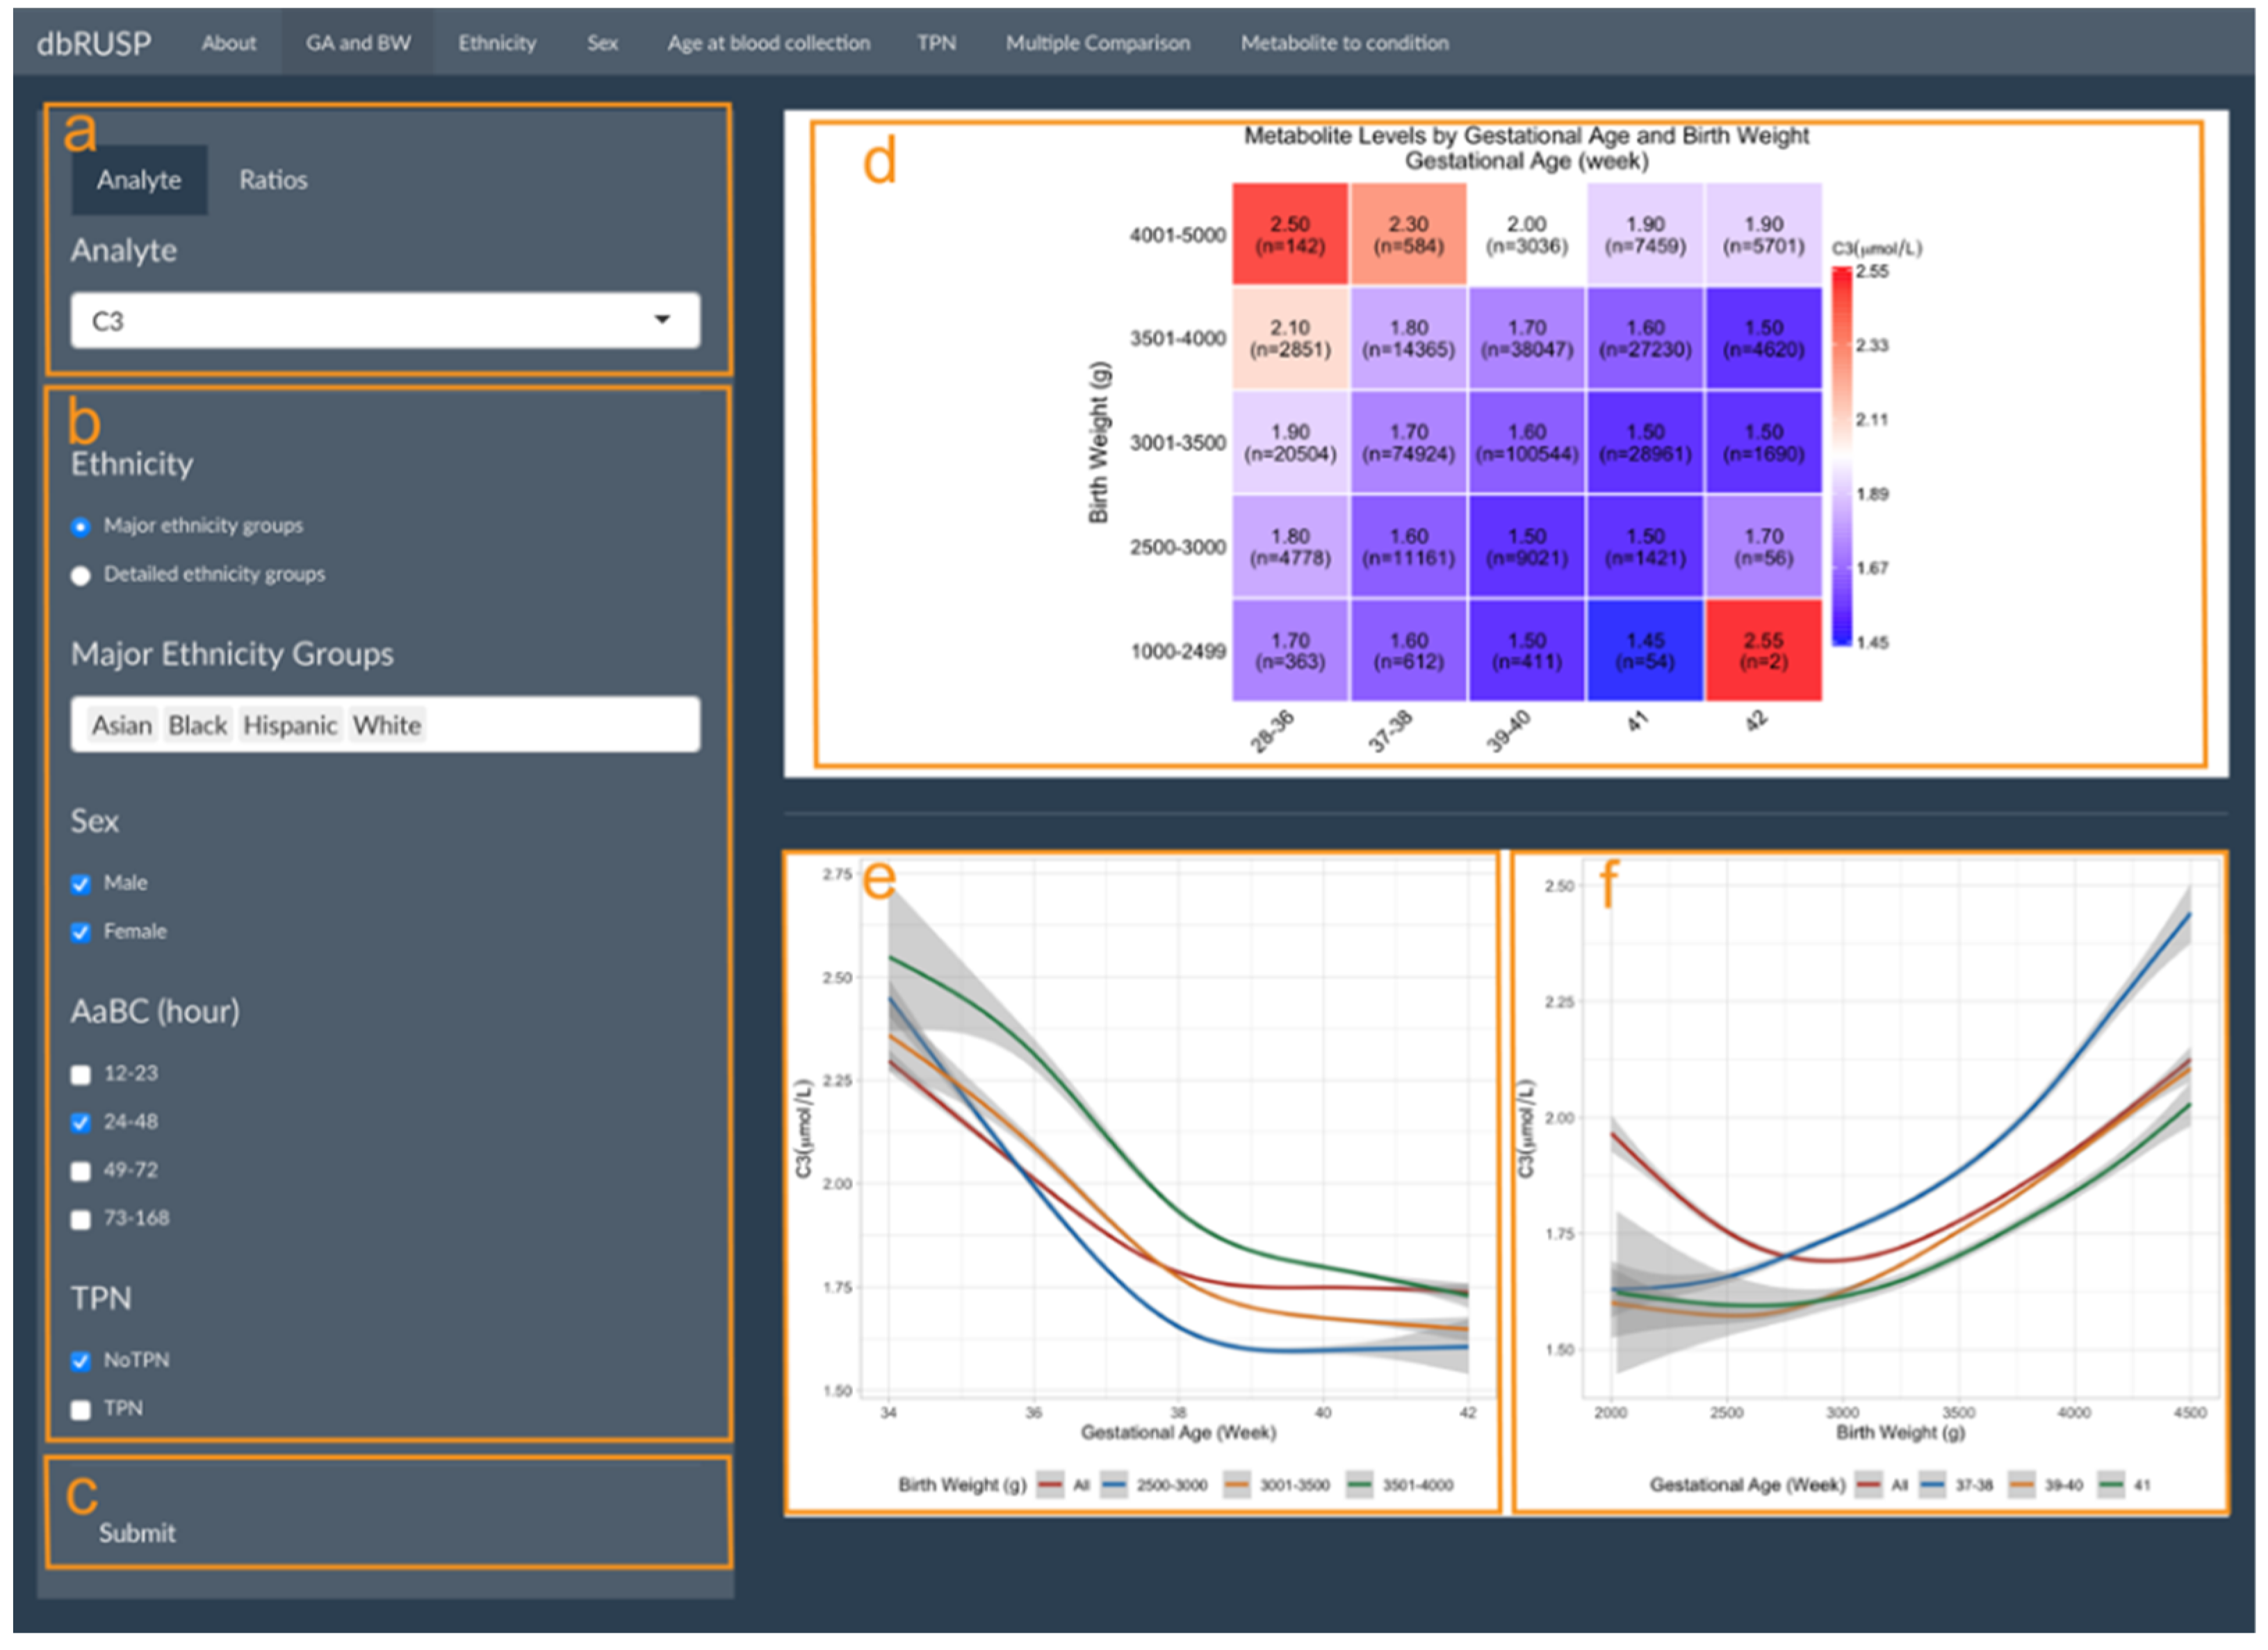Screen dimensions: 2268x1650
Task: Check the TPN checkbox
Action: point(81,1410)
